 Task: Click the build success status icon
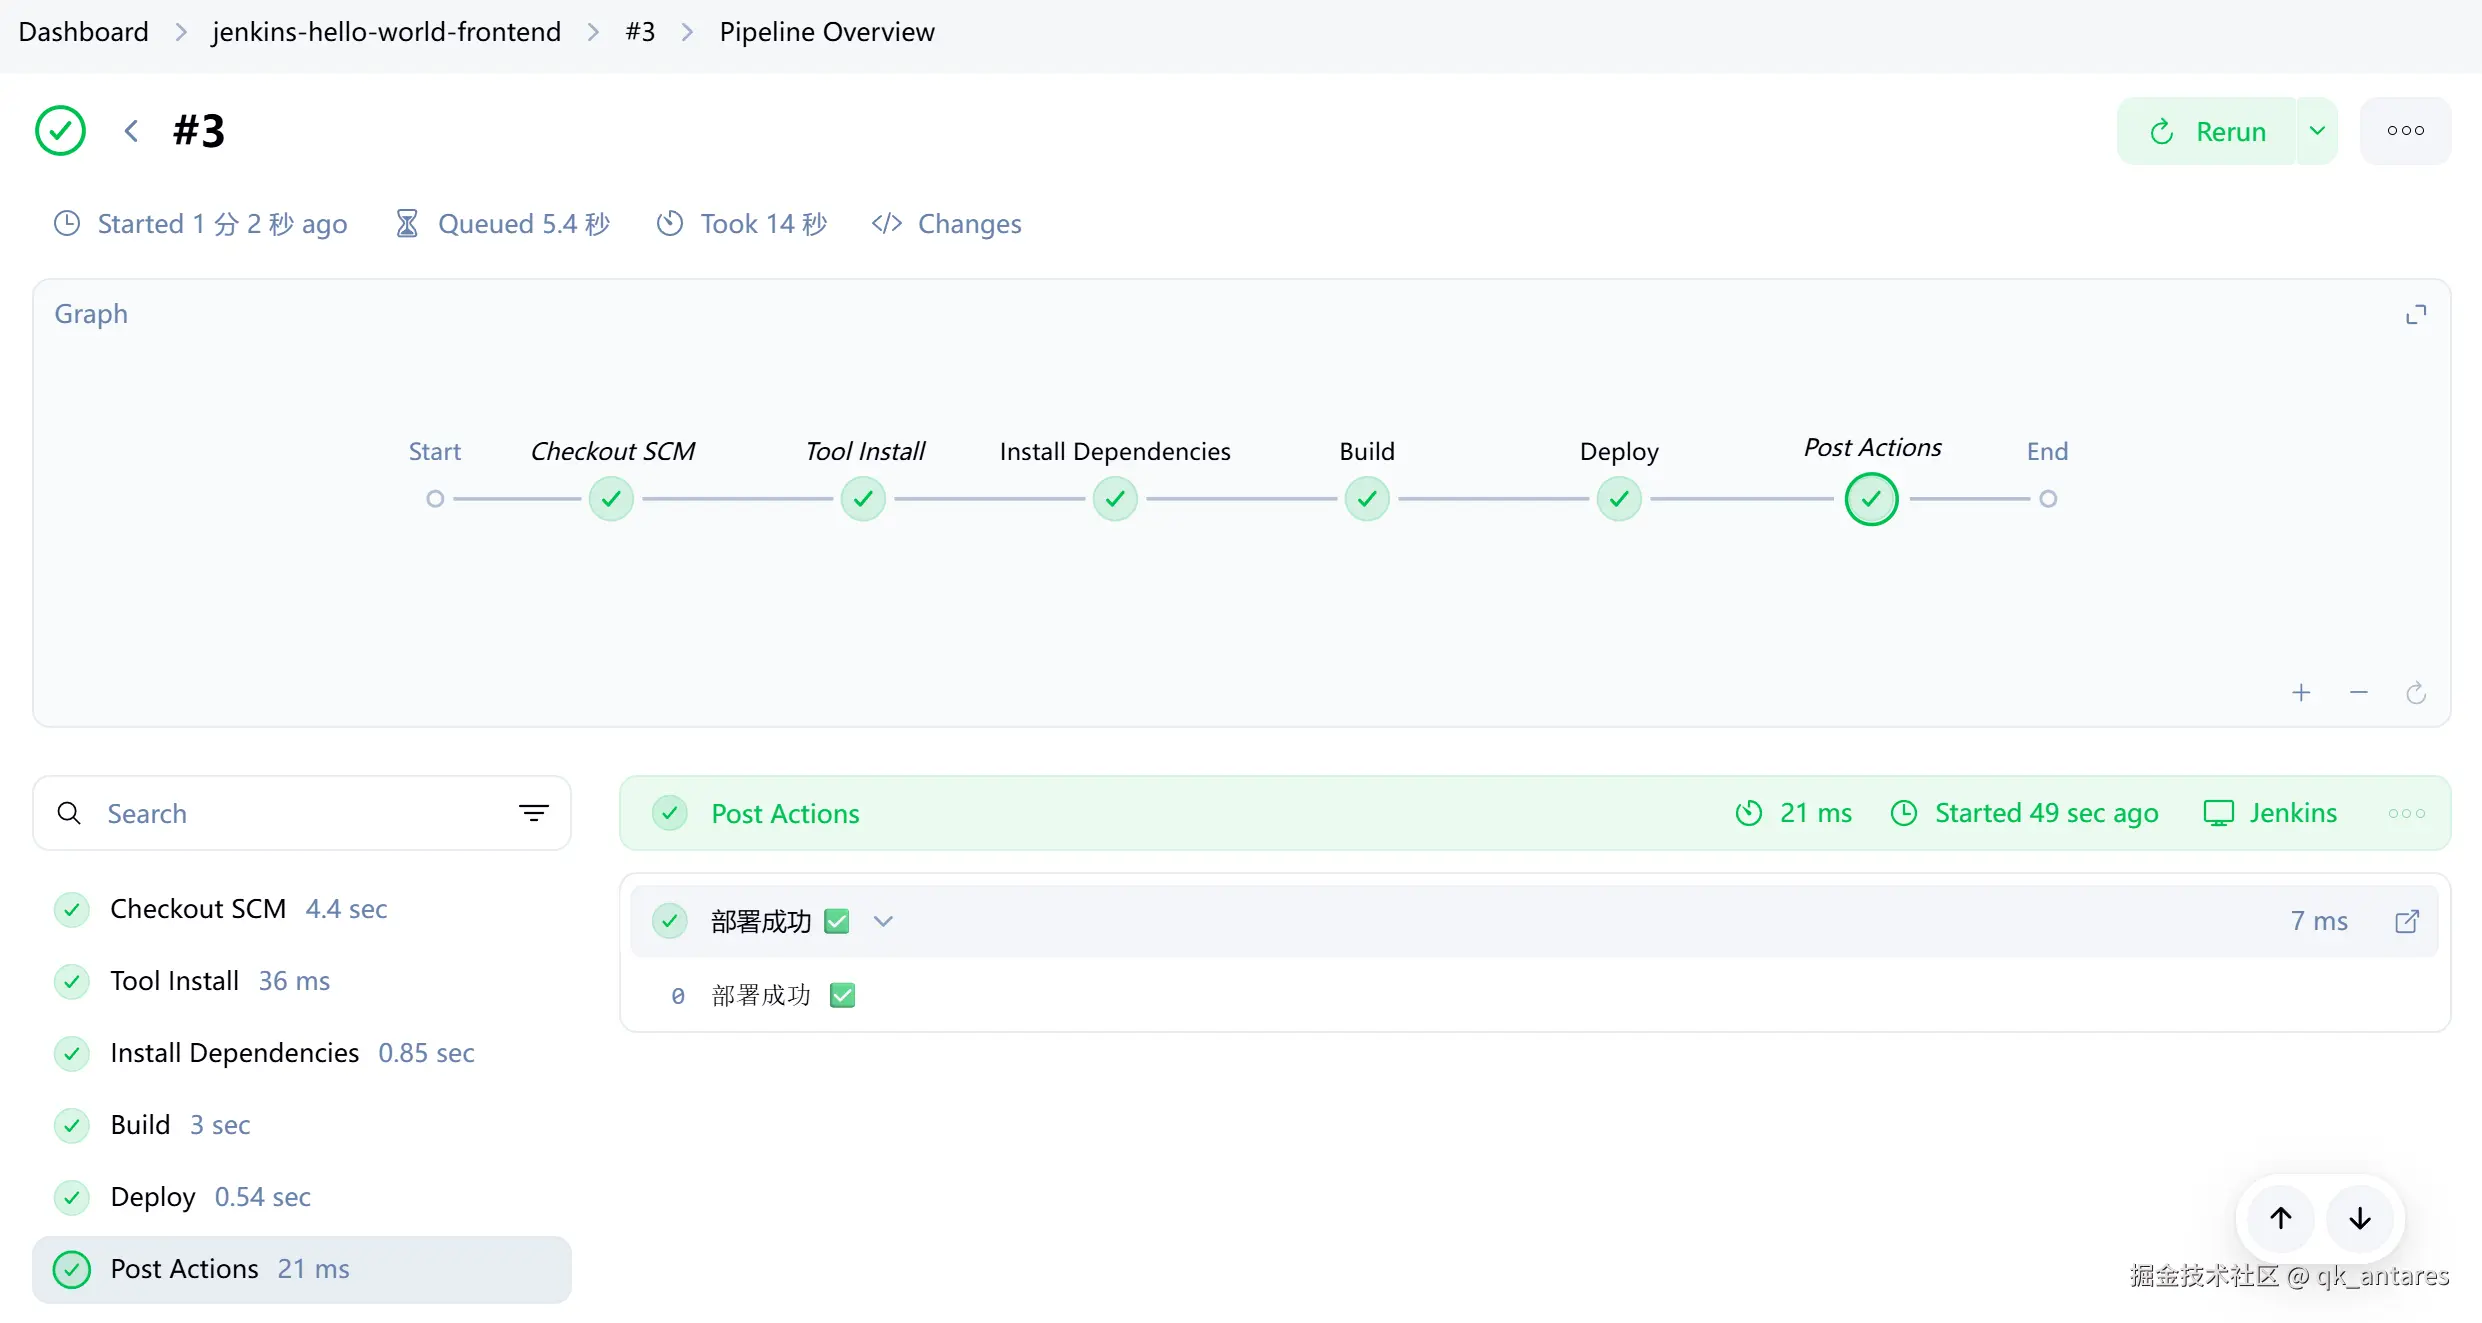pyautogui.click(x=60, y=131)
